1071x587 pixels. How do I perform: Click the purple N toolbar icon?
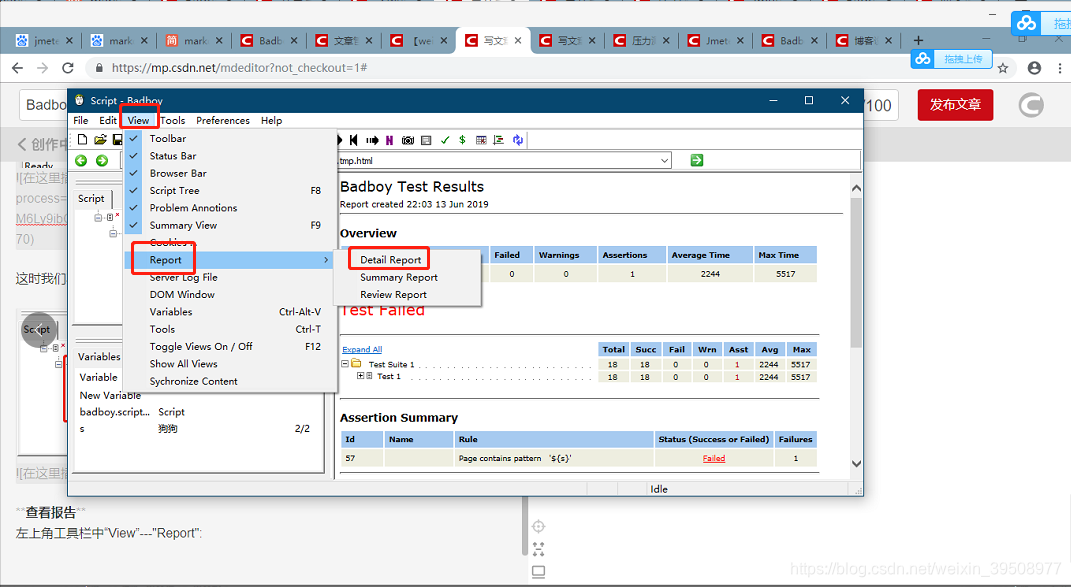pos(389,140)
